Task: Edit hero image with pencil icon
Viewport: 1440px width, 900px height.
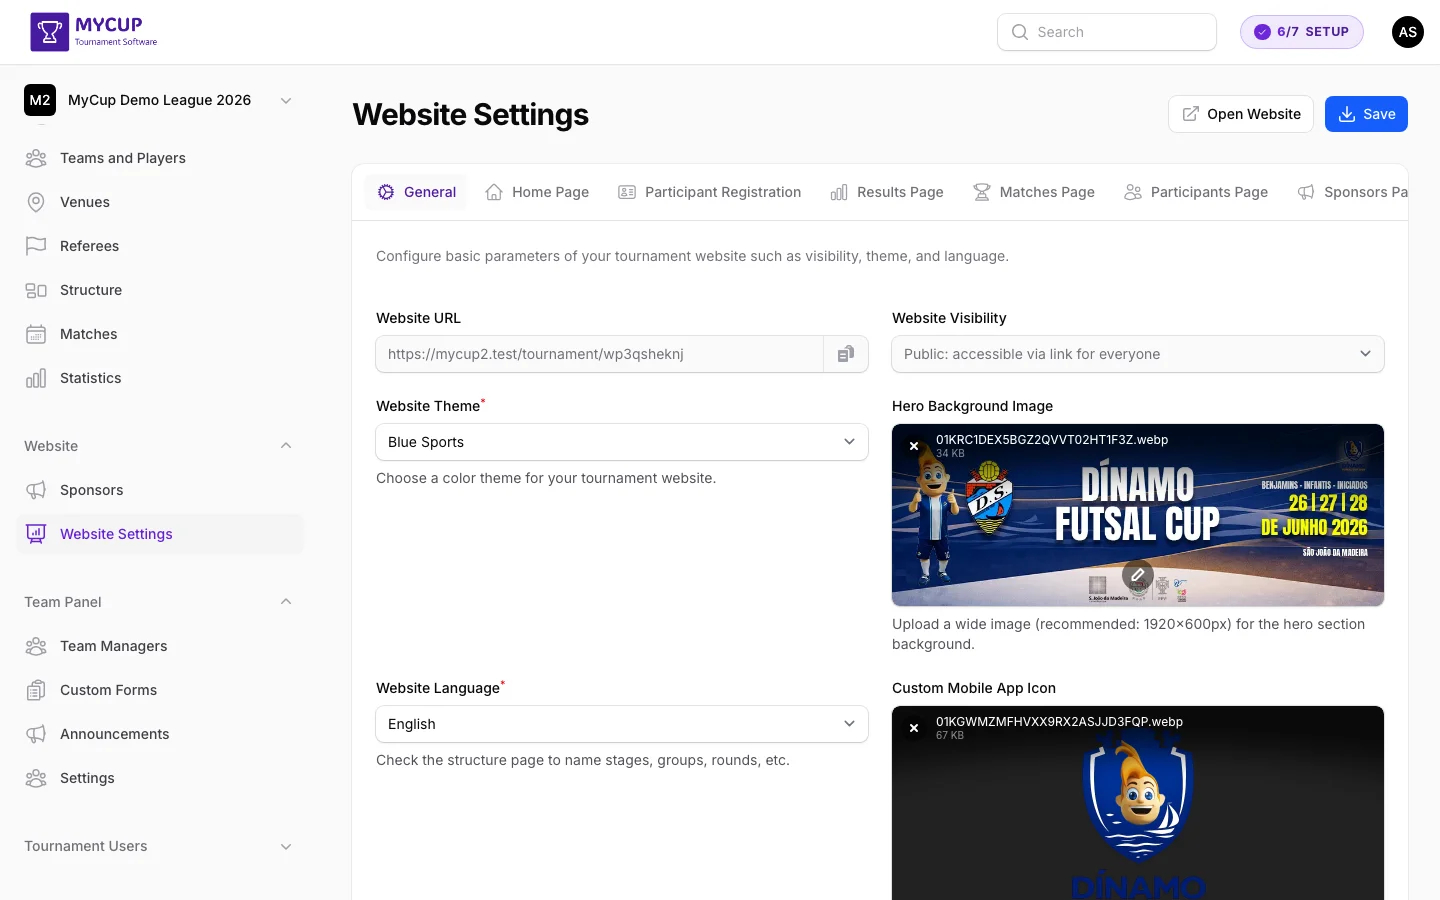Action: 1138,575
